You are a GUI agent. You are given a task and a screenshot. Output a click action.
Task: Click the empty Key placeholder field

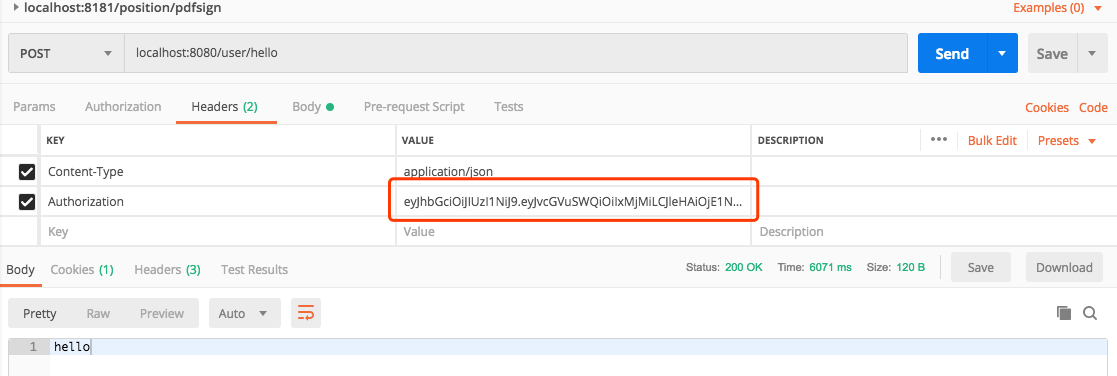(218, 231)
